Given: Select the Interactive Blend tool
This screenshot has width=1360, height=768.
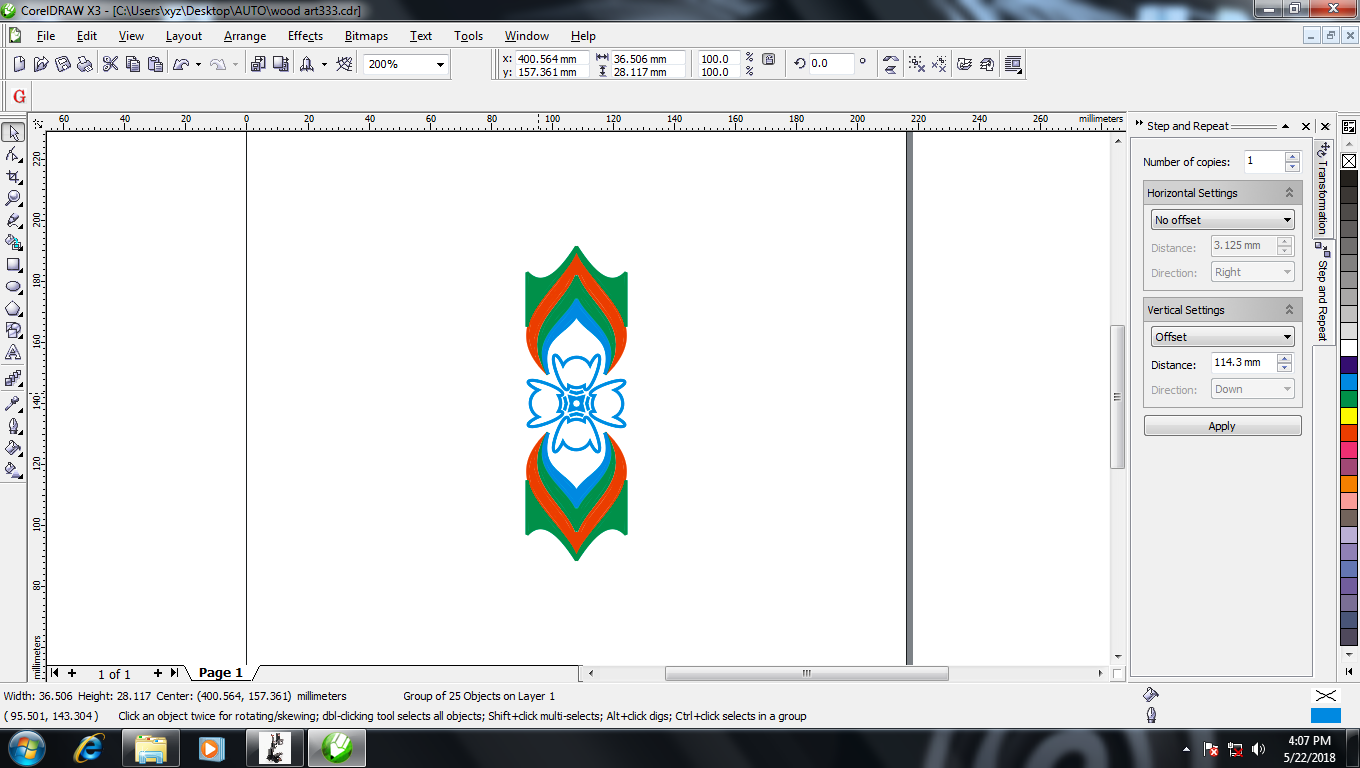Looking at the screenshot, I should click(x=13, y=379).
